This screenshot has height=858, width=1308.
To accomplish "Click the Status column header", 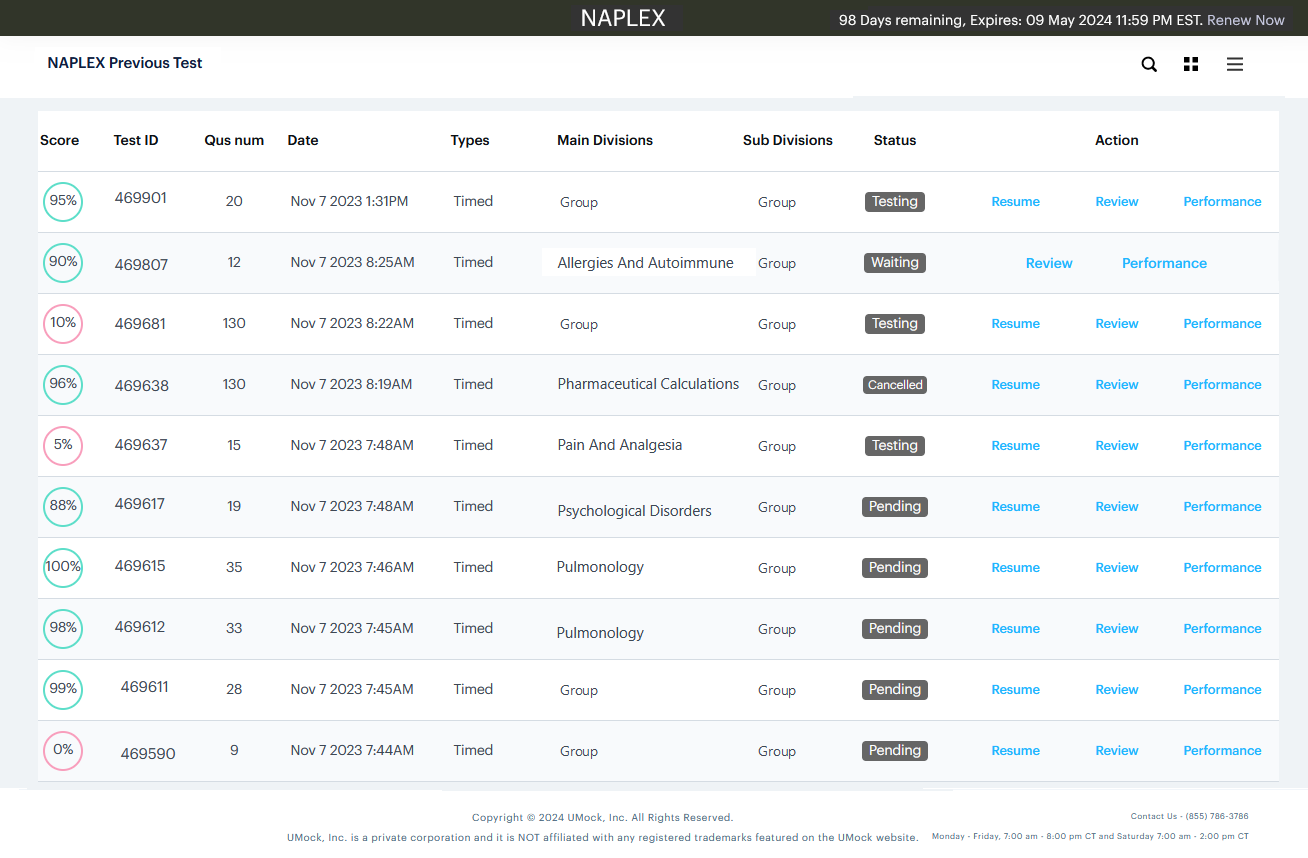I will [895, 140].
